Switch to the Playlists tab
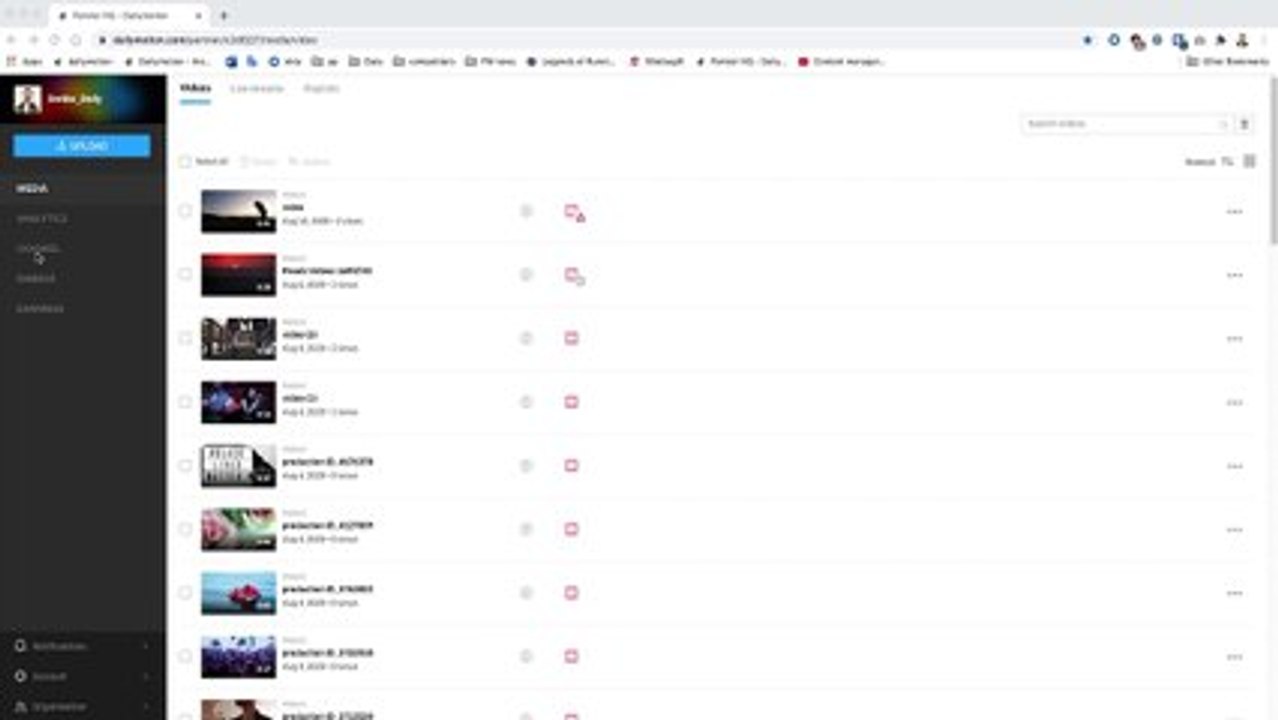Image resolution: width=1278 pixels, height=720 pixels. 321,88
